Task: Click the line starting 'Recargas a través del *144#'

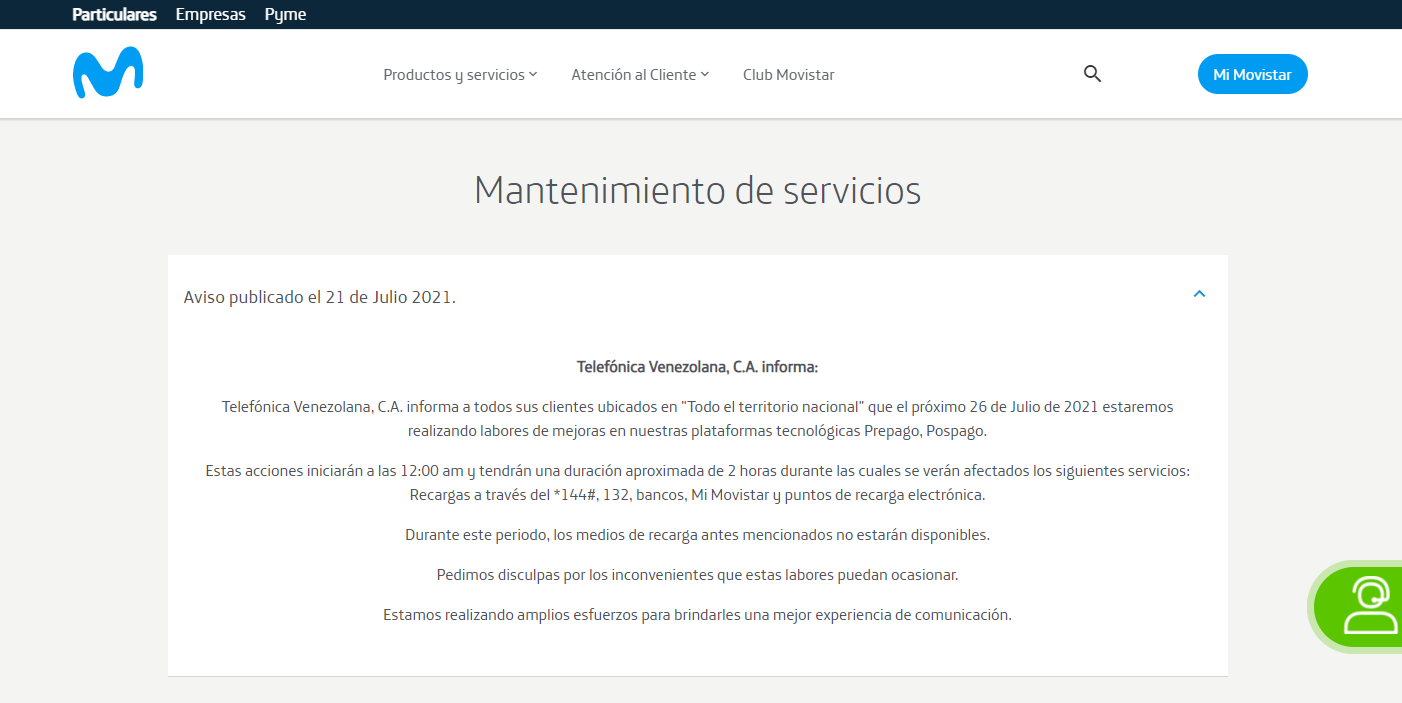Action: click(698, 495)
